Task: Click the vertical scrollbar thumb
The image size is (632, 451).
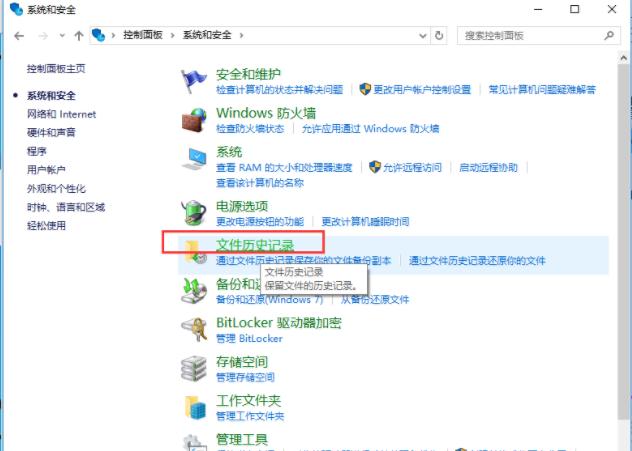Action: [624, 242]
